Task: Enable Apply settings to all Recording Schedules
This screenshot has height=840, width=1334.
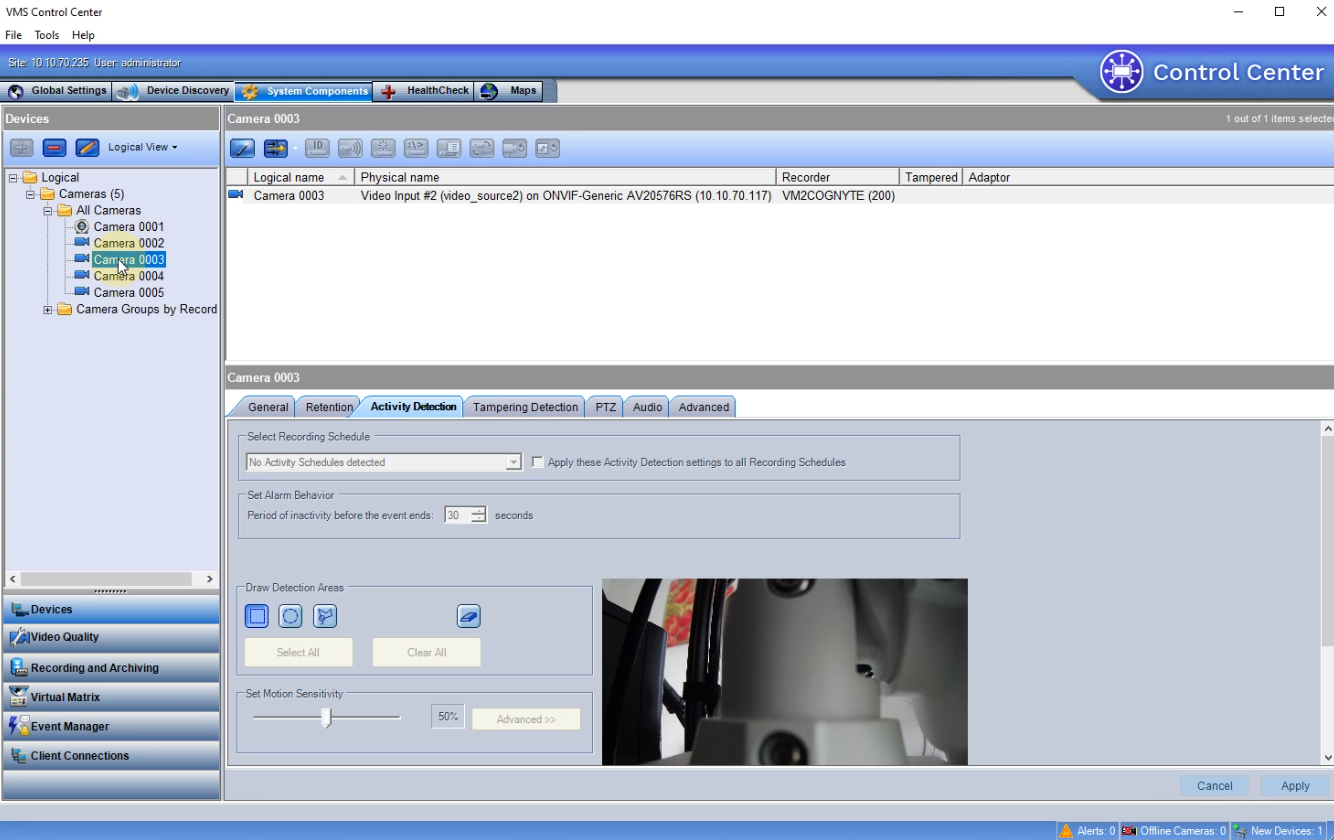Action: click(x=538, y=462)
